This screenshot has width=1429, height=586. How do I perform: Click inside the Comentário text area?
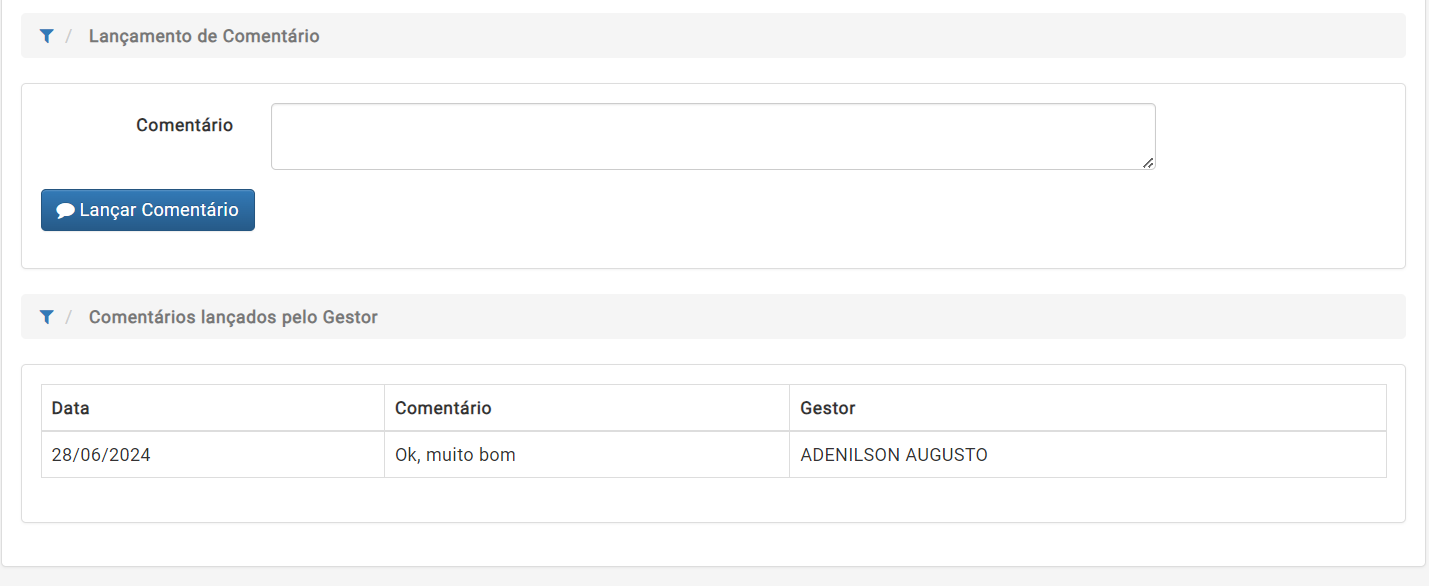pos(713,136)
